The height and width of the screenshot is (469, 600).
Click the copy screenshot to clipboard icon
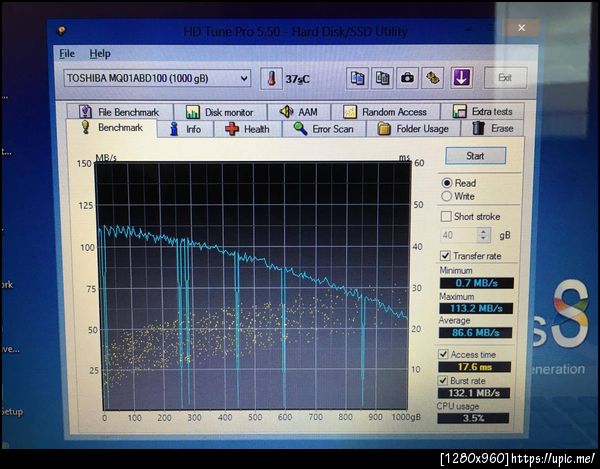(x=382, y=78)
